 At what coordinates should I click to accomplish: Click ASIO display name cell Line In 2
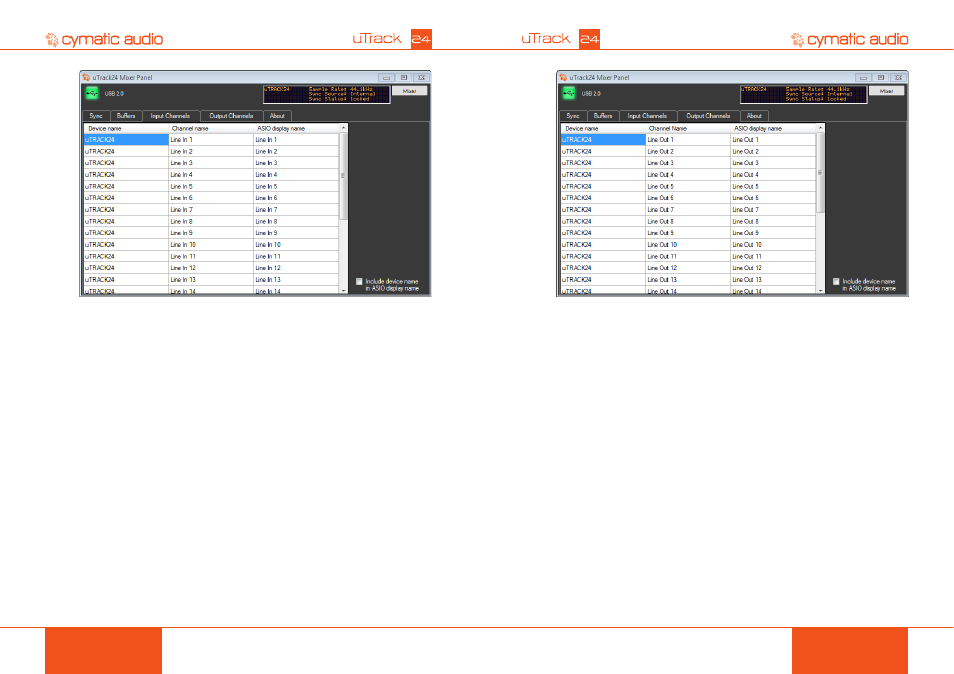pos(296,151)
